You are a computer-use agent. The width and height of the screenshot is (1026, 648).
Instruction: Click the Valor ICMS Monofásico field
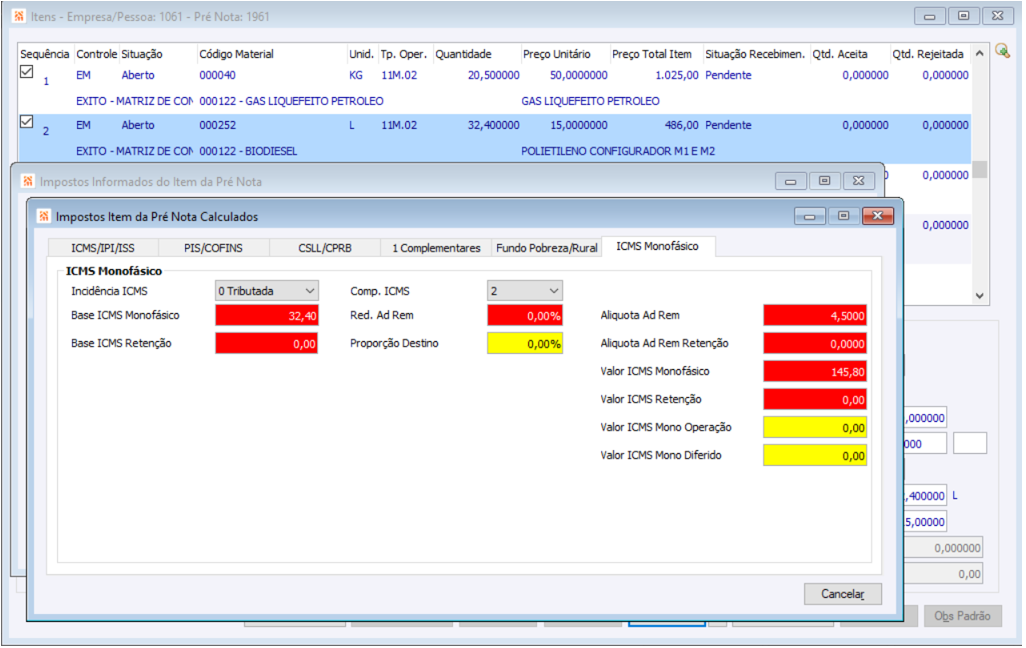(x=815, y=372)
